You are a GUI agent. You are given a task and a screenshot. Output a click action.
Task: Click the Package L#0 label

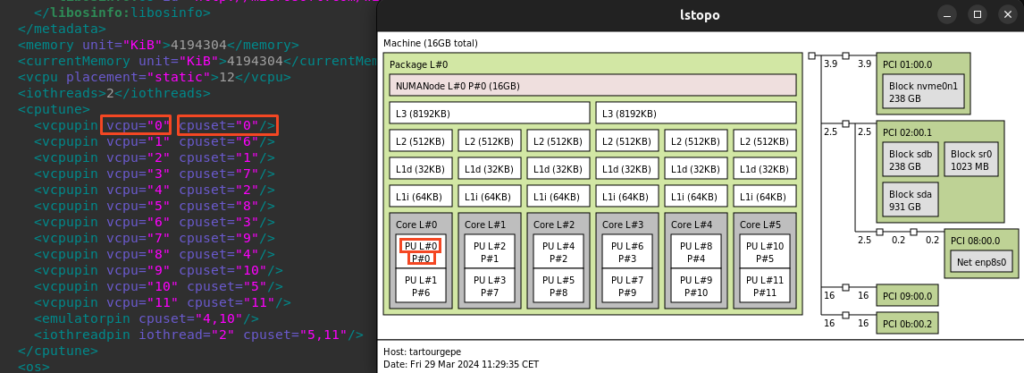tap(419, 65)
